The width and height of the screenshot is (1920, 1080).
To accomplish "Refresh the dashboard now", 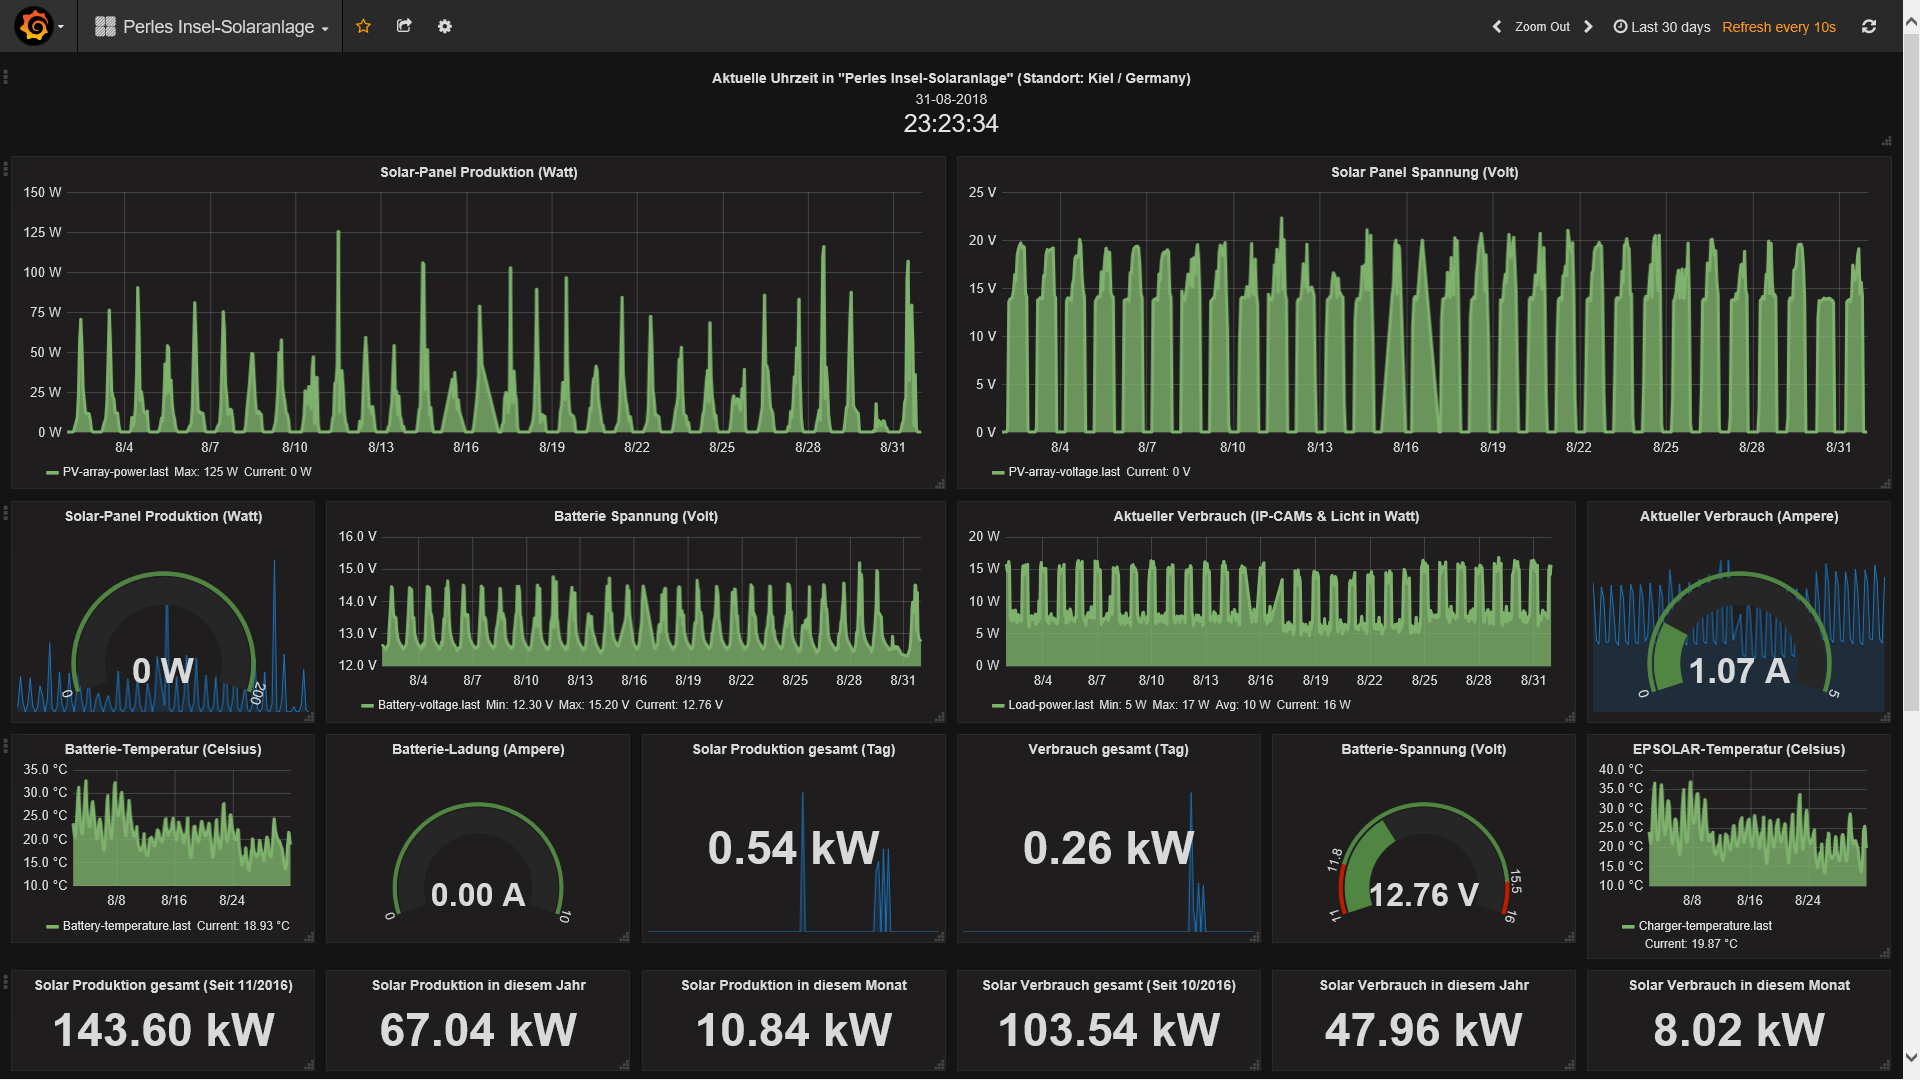I will (x=1869, y=27).
